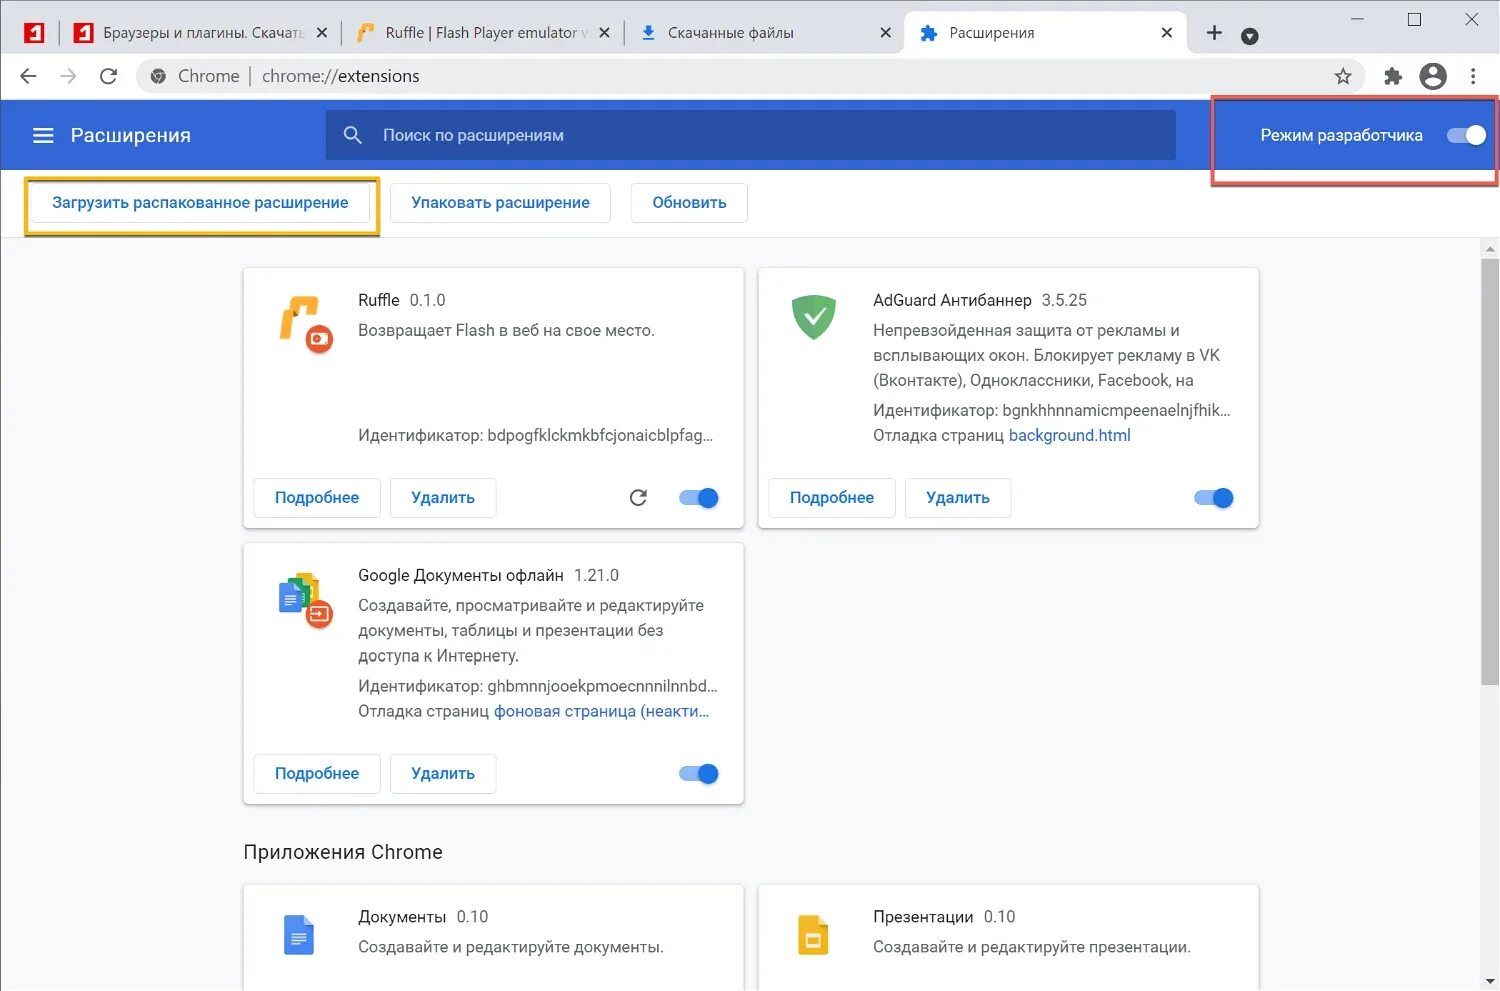Turn off the Ruffle extension toggle
Screen dimensions: 1500x991
(x=697, y=497)
